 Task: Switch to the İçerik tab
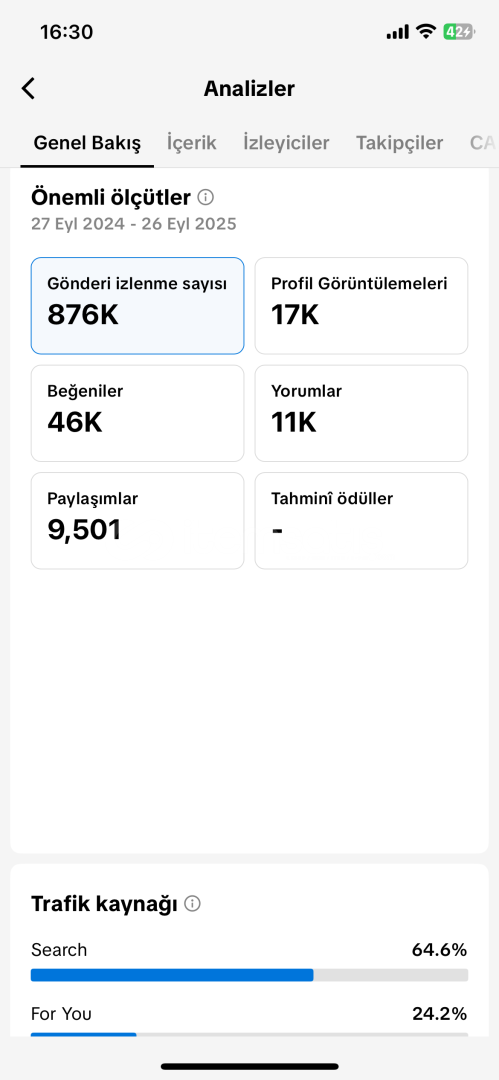click(192, 143)
